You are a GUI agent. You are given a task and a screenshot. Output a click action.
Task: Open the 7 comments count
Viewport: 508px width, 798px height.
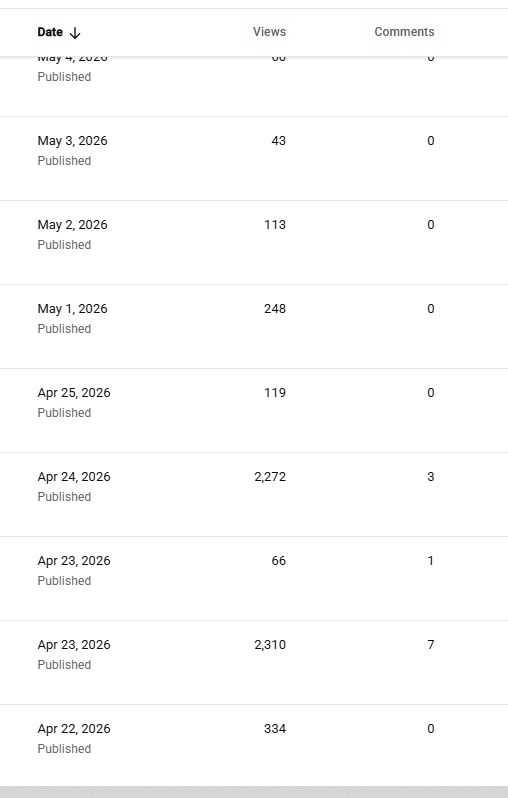(431, 645)
